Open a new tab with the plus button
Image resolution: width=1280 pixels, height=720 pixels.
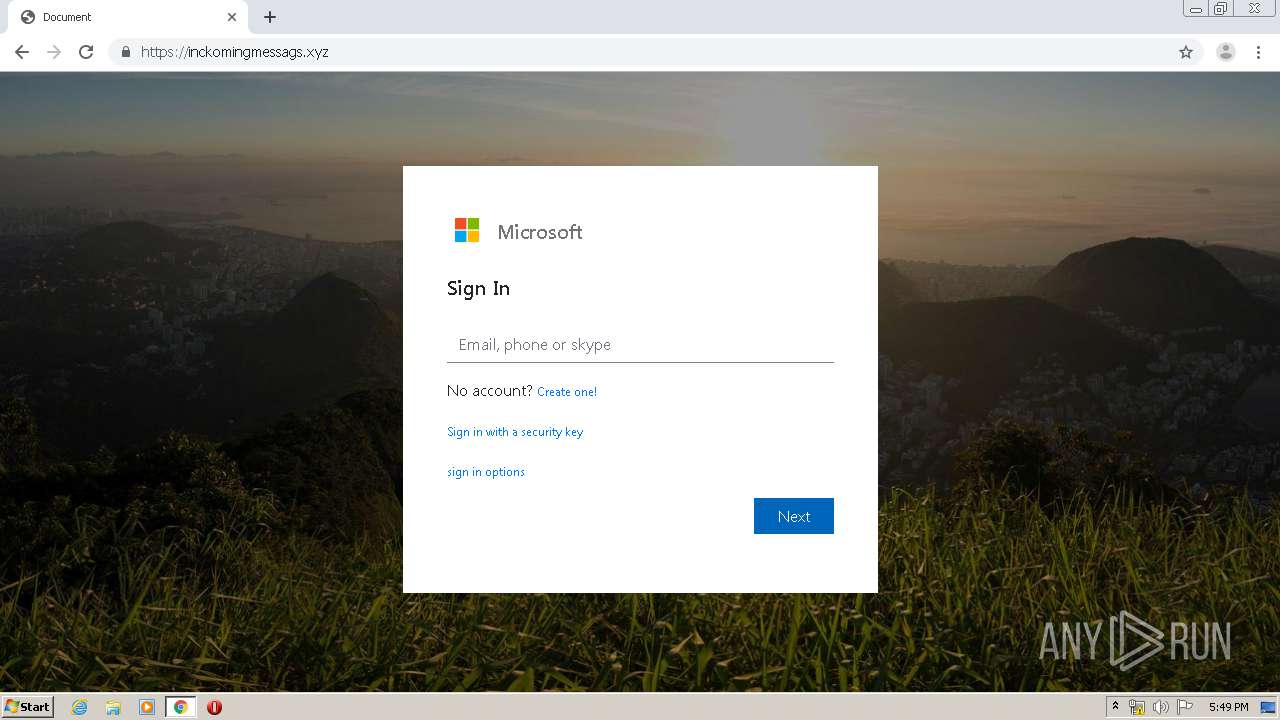[270, 17]
